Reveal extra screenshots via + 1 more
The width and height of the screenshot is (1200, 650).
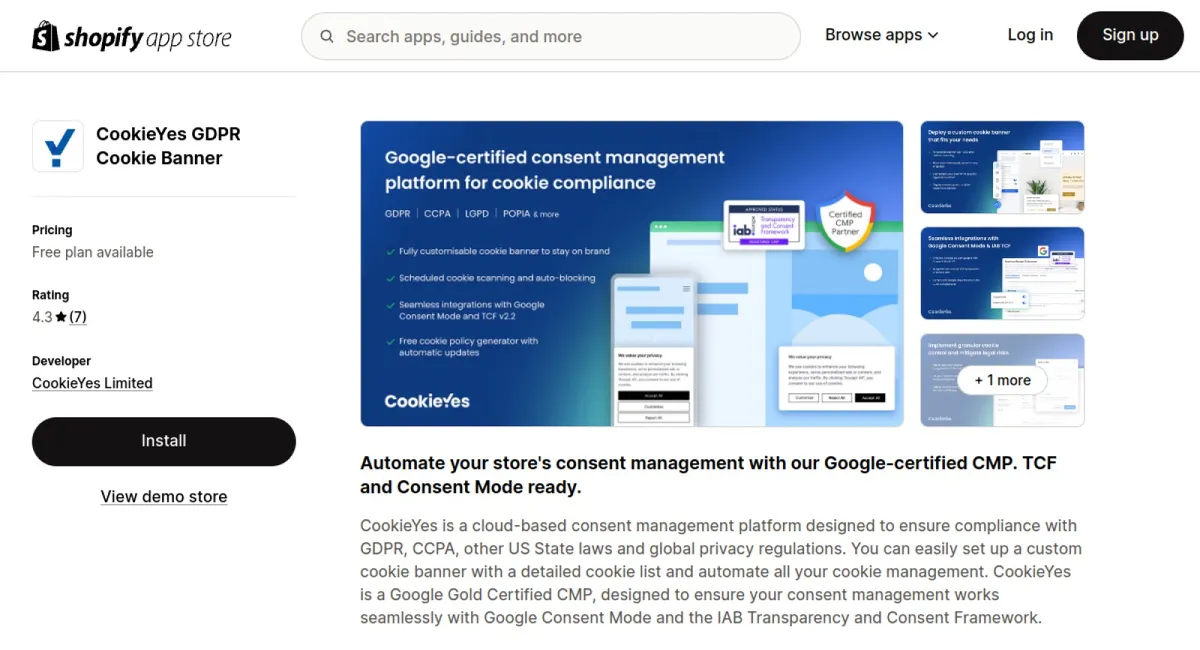[1002, 380]
